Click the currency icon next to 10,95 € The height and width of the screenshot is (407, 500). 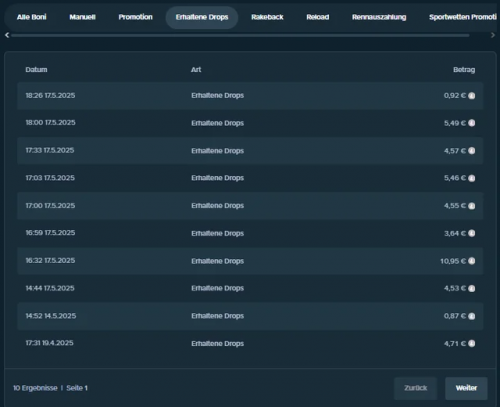(x=472, y=261)
